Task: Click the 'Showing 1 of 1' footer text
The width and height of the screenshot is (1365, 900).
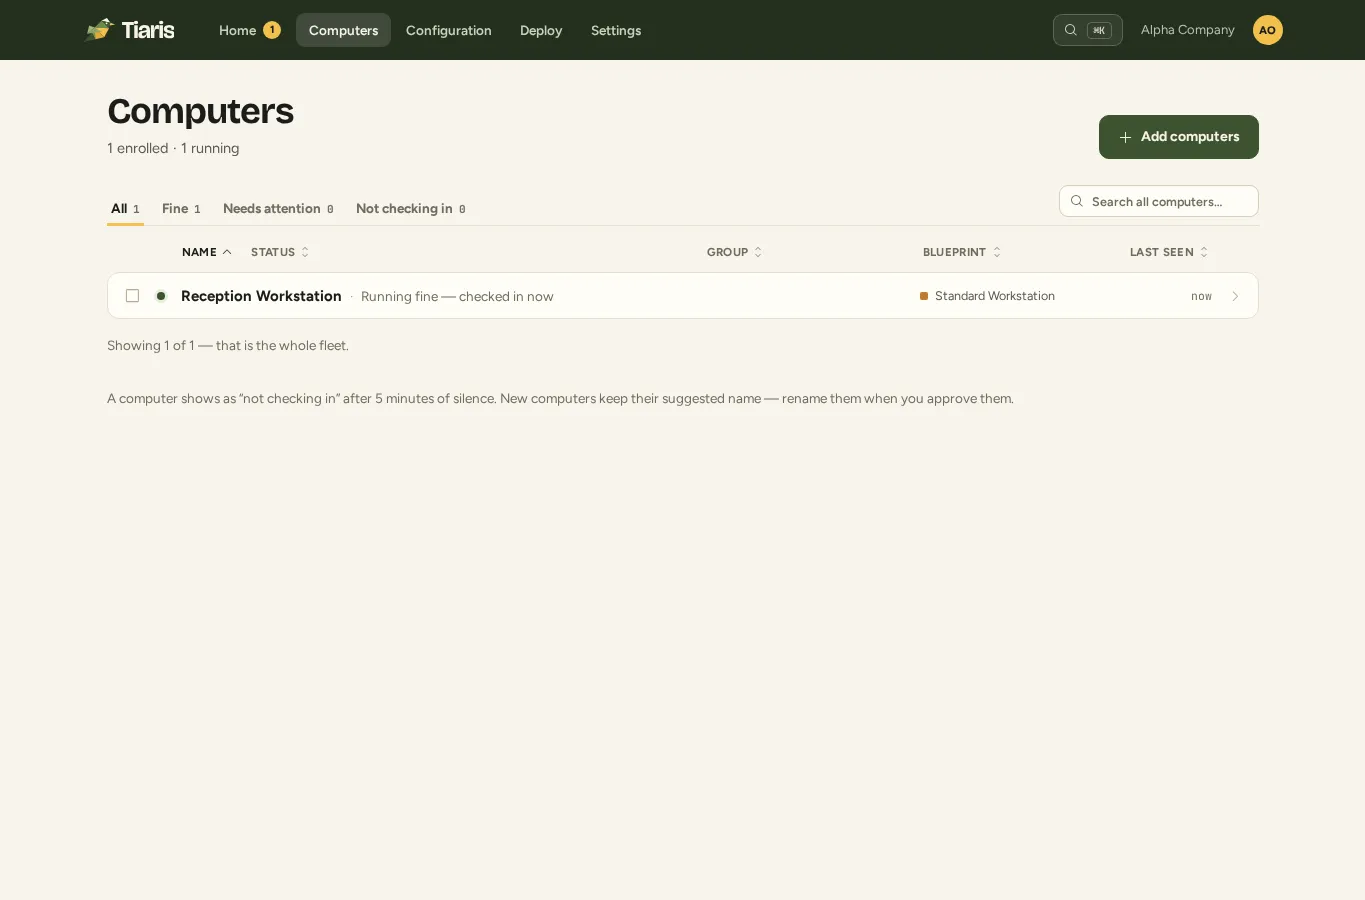Action: (x=228, y=345)
